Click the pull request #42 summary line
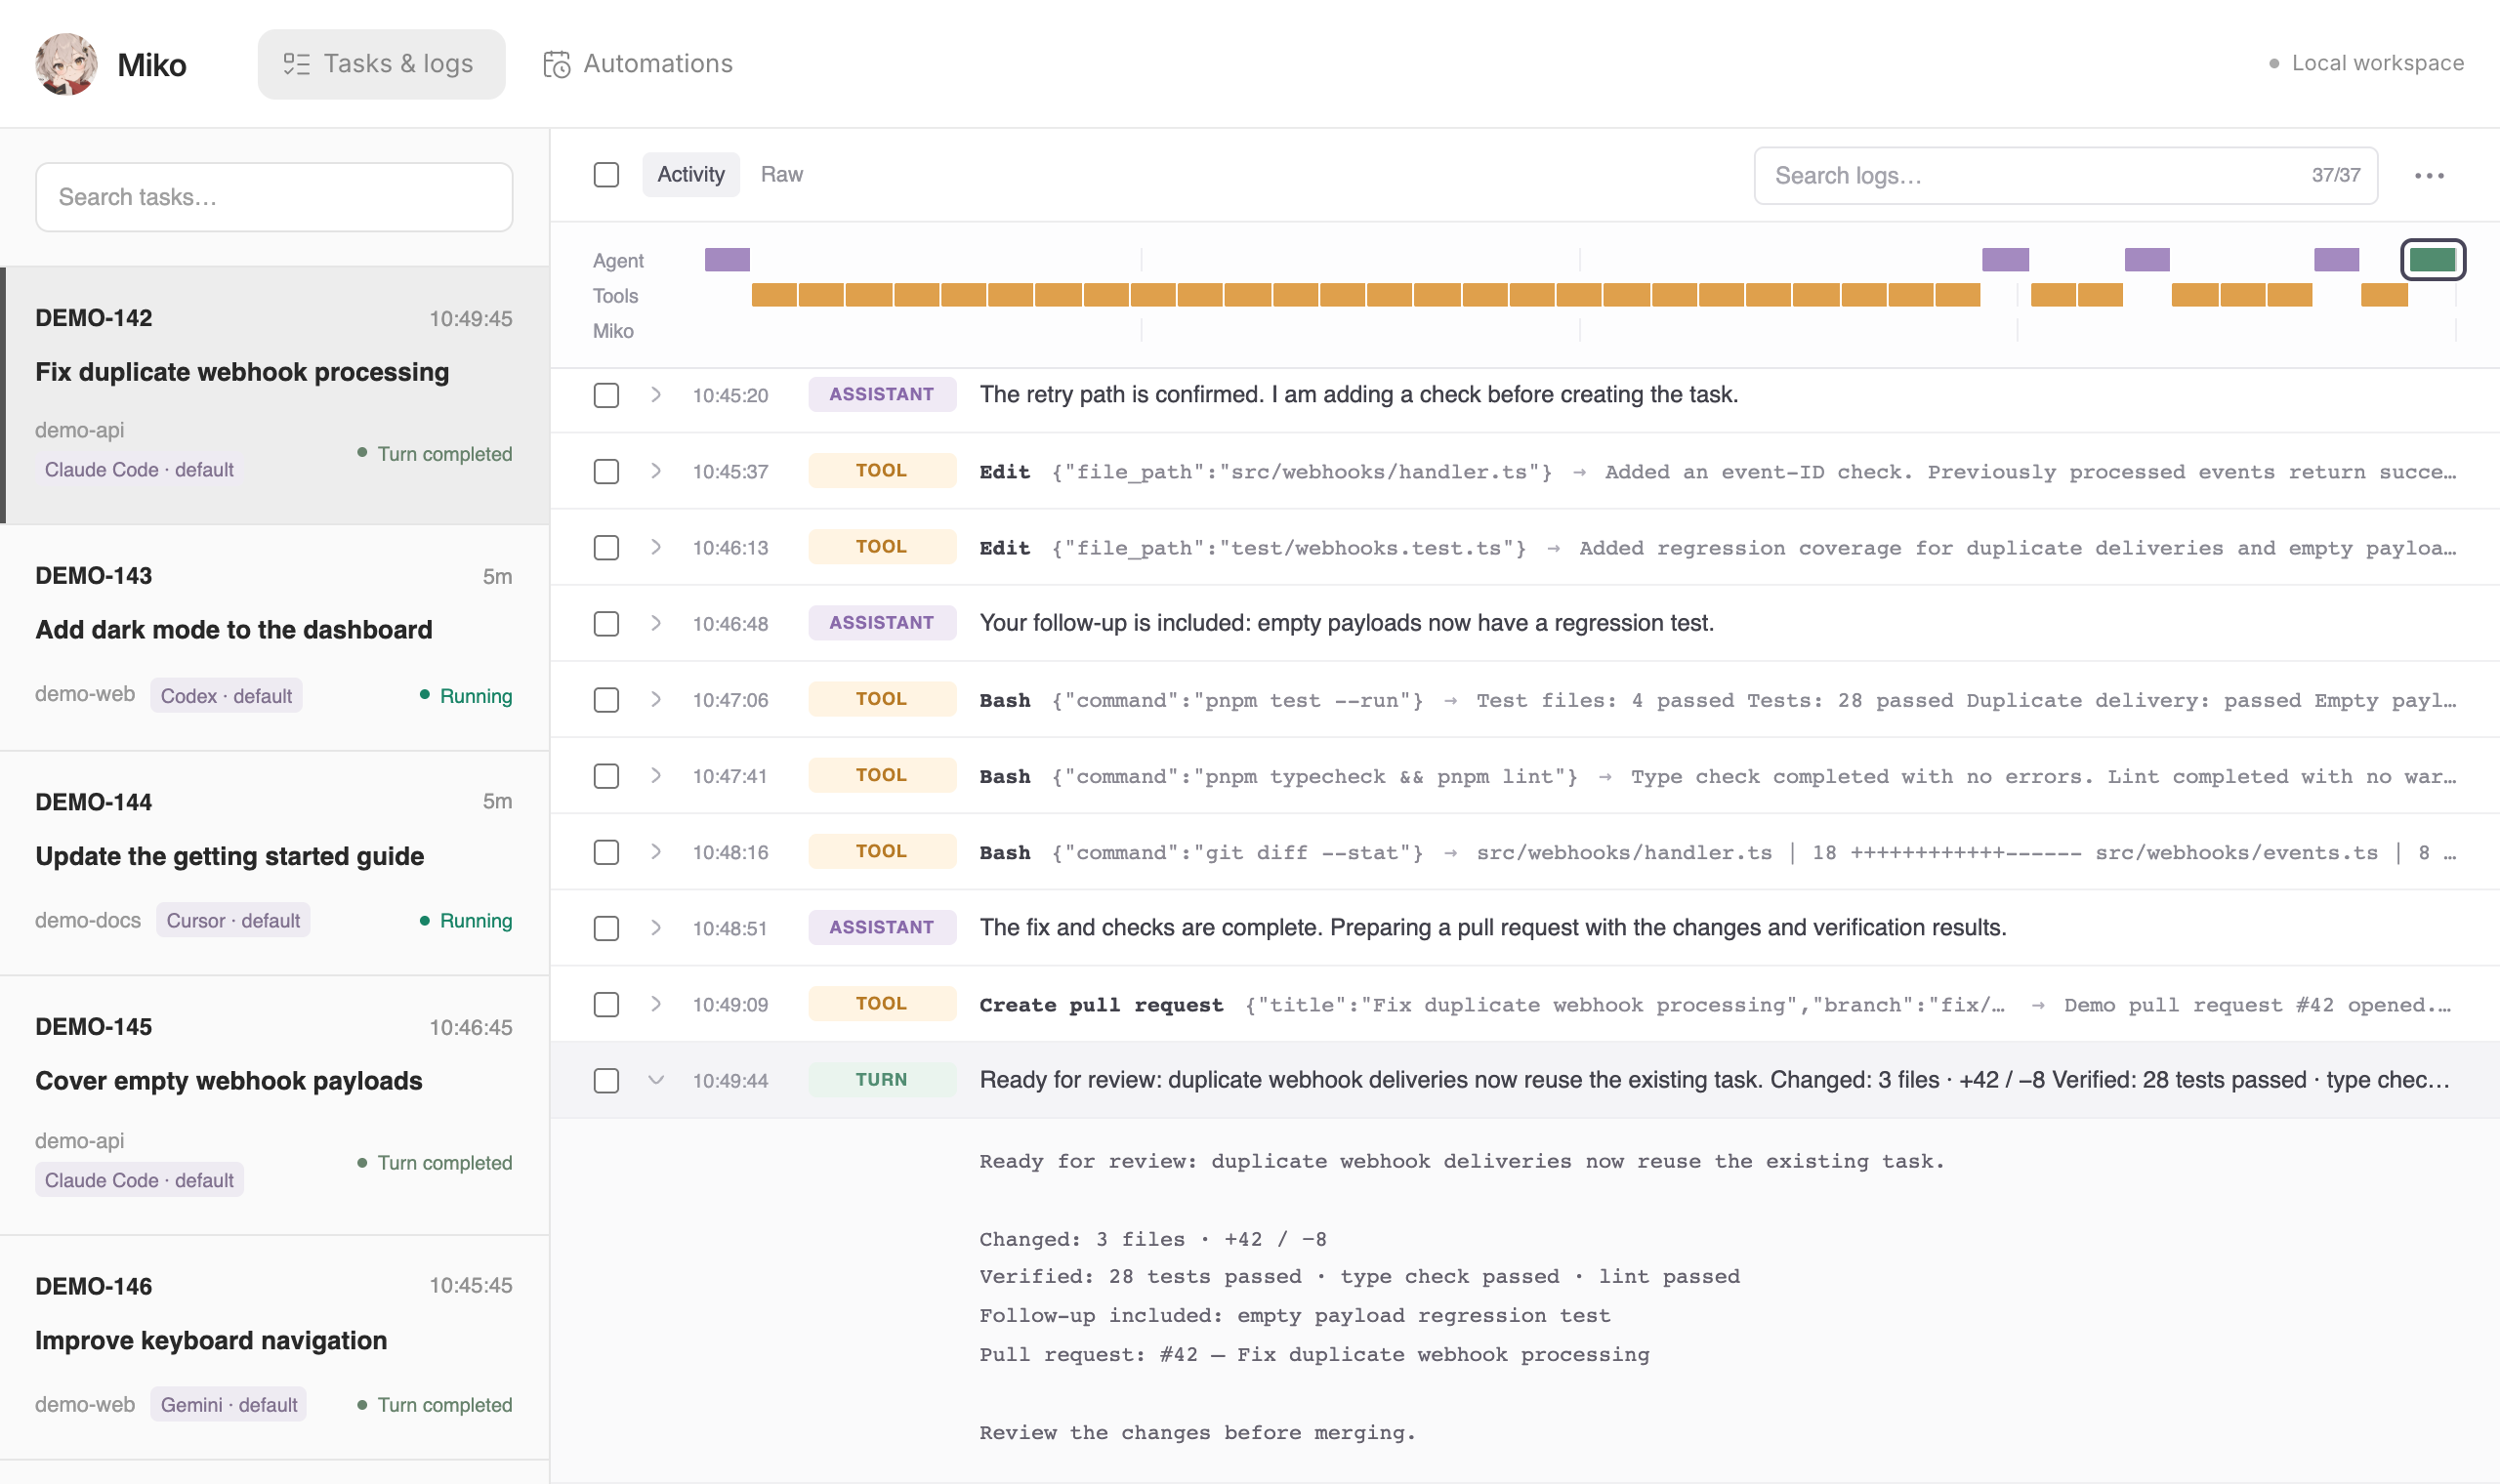 pos(1314,1355)
